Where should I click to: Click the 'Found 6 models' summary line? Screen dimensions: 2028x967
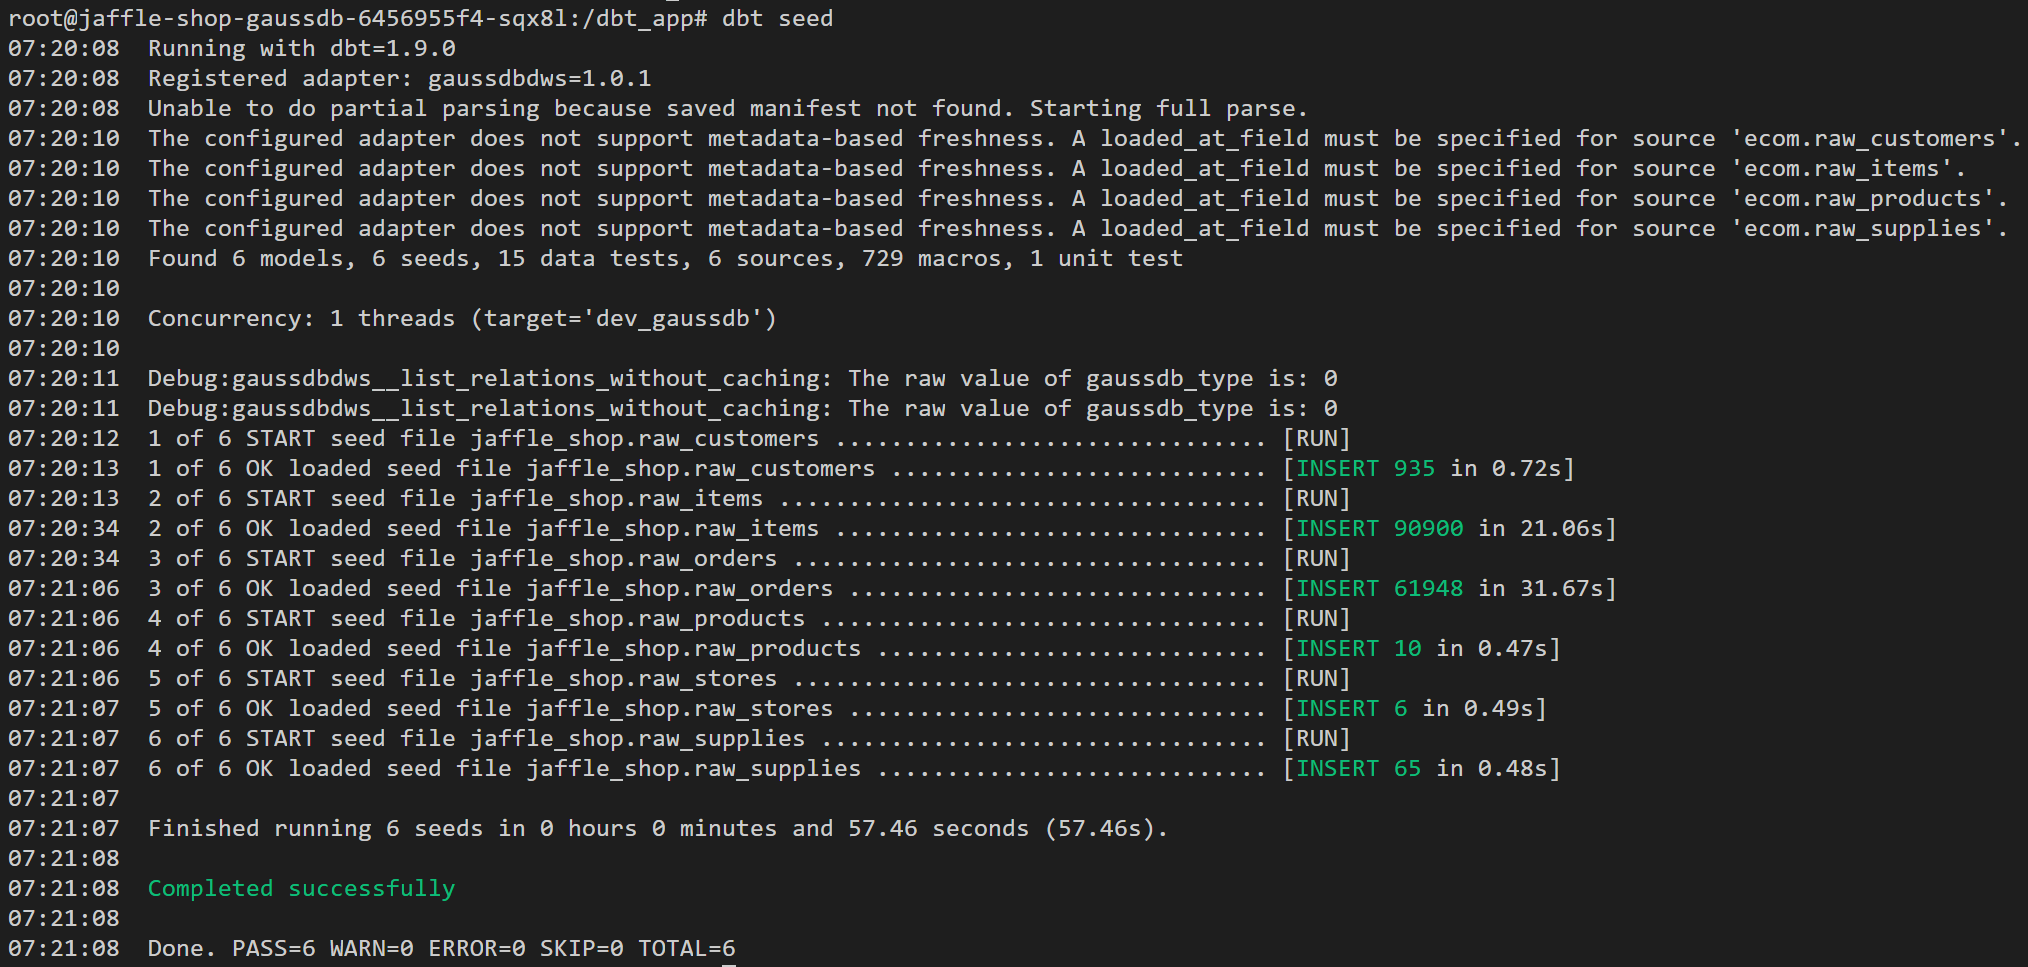pyautogui.click(x=664, y=258)
